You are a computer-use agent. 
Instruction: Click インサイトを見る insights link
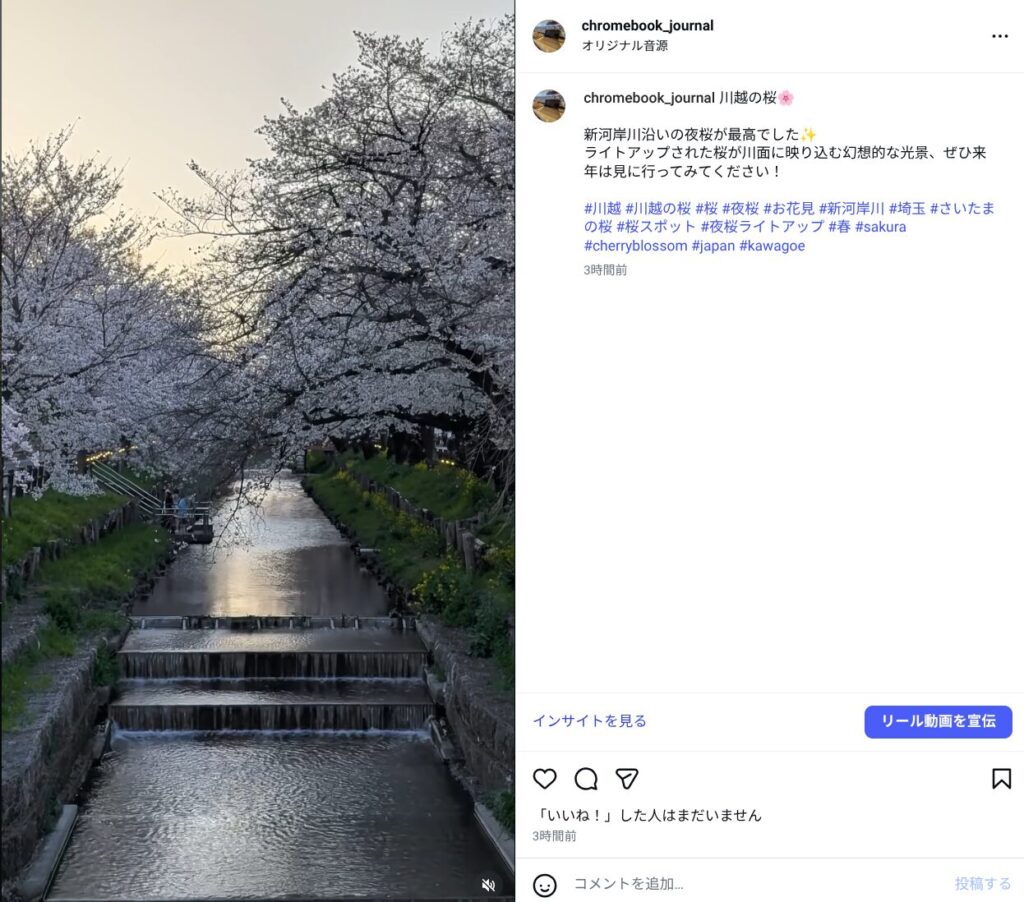click(x=590, y=721)
